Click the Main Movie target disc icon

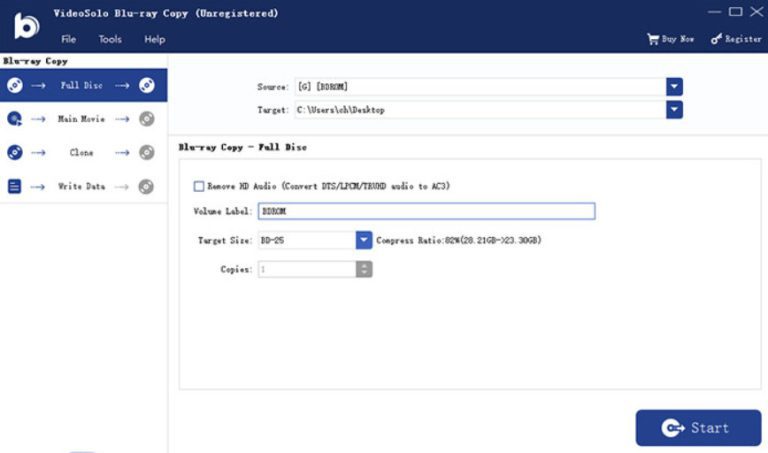pyautogui.click(x=147, y=119)
